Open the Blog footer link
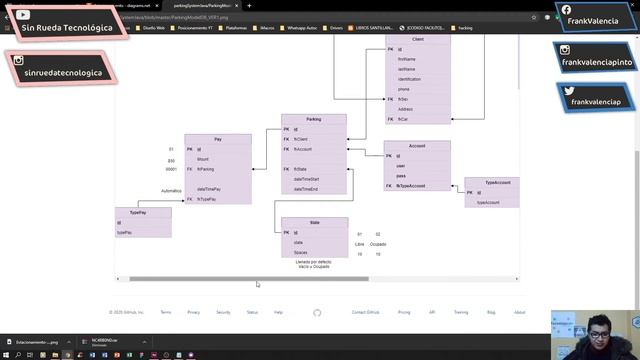 point(491,312)
